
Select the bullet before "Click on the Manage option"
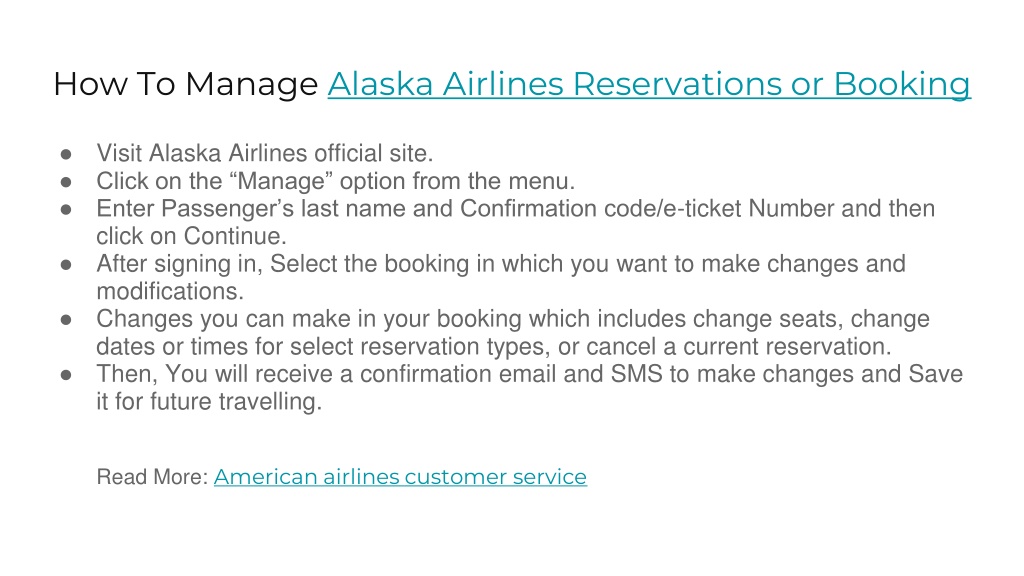point(66,182)
